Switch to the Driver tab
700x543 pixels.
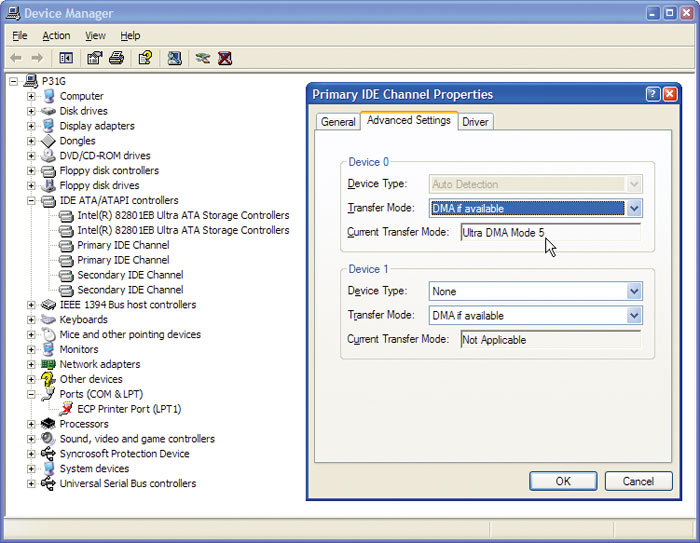tap(475, 122)
